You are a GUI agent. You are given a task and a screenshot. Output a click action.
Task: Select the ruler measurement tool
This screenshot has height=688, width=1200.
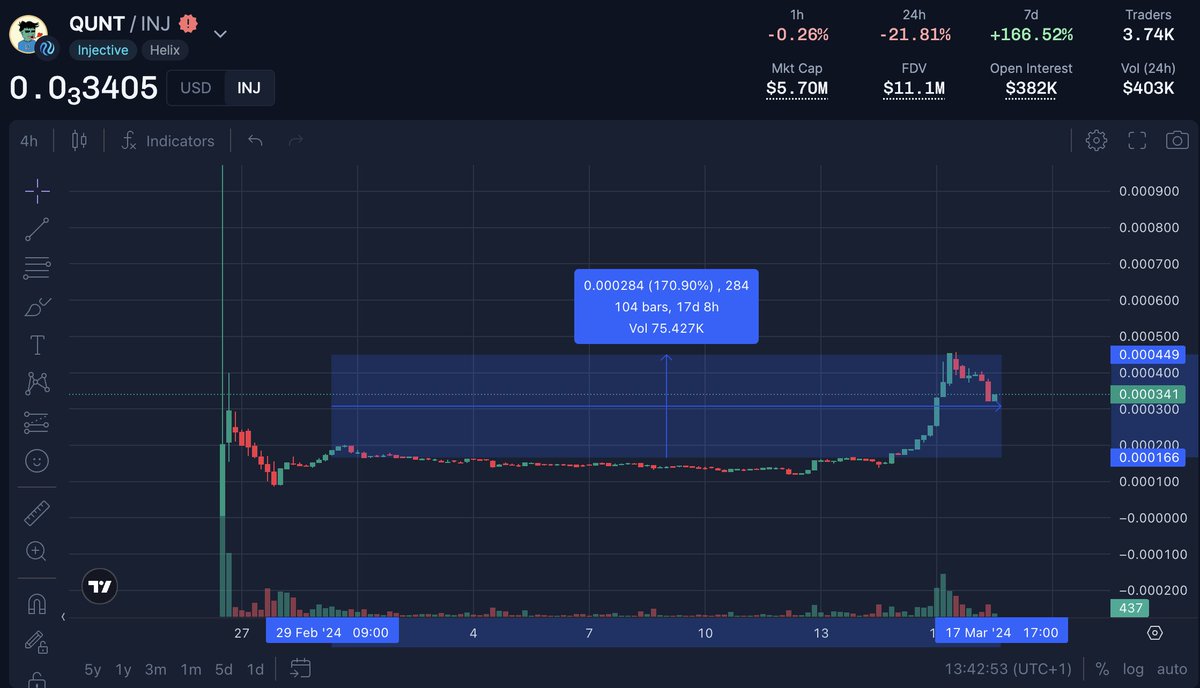(x=36, y=512)
